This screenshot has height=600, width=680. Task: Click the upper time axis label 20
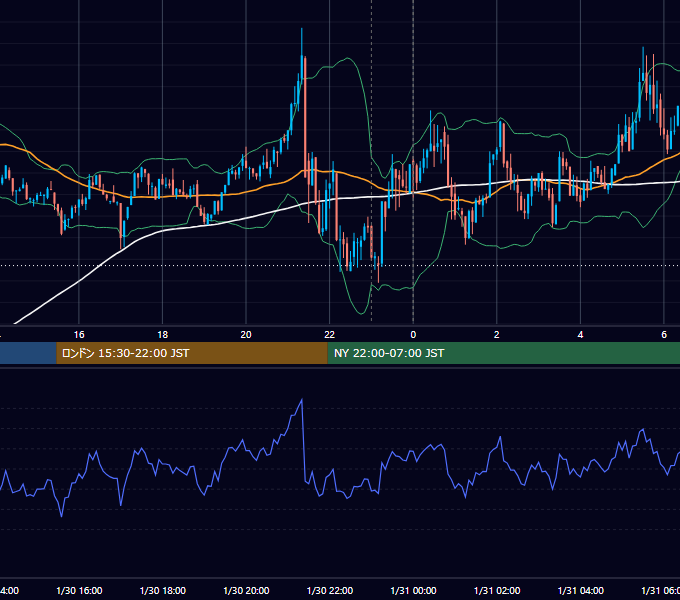246,335
